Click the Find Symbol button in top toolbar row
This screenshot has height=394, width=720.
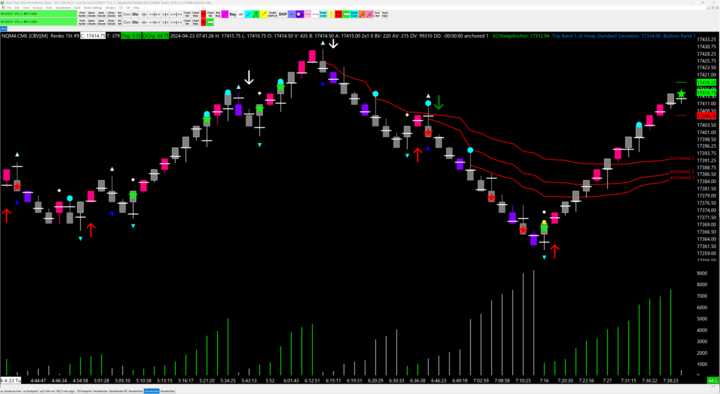click(x=82, y=14)
